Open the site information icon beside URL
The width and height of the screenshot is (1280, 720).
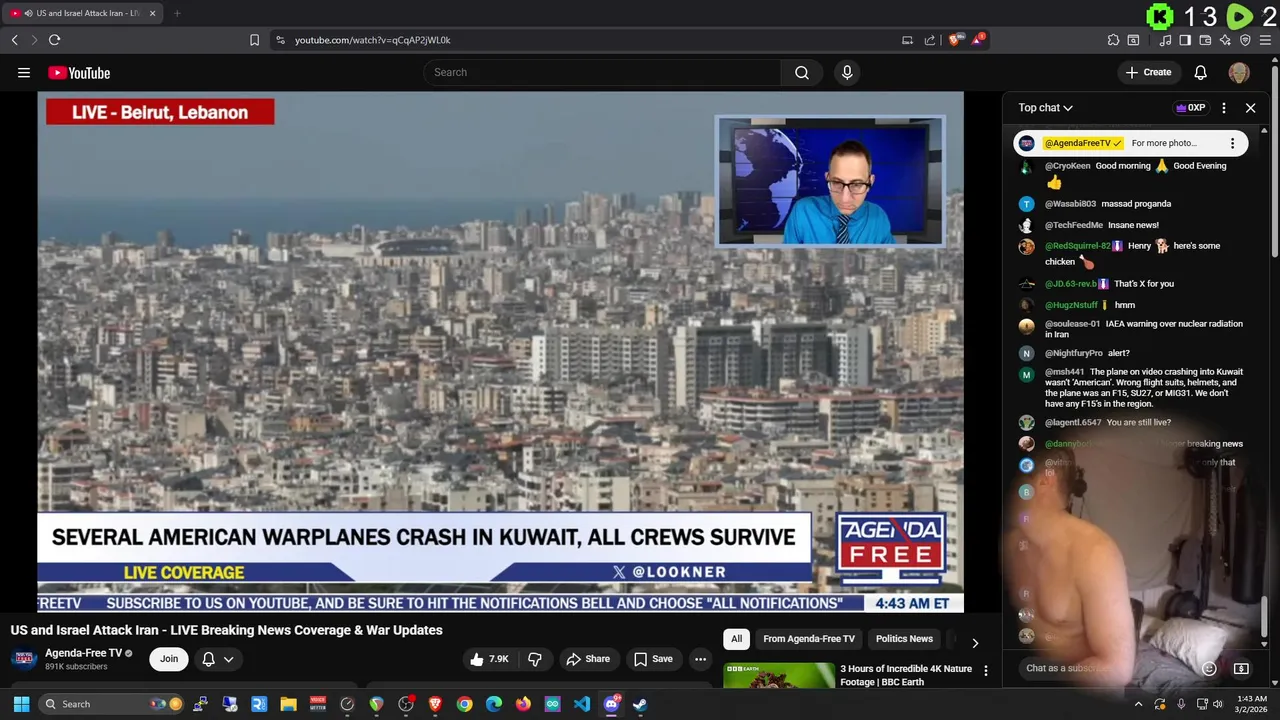[280, 40]
